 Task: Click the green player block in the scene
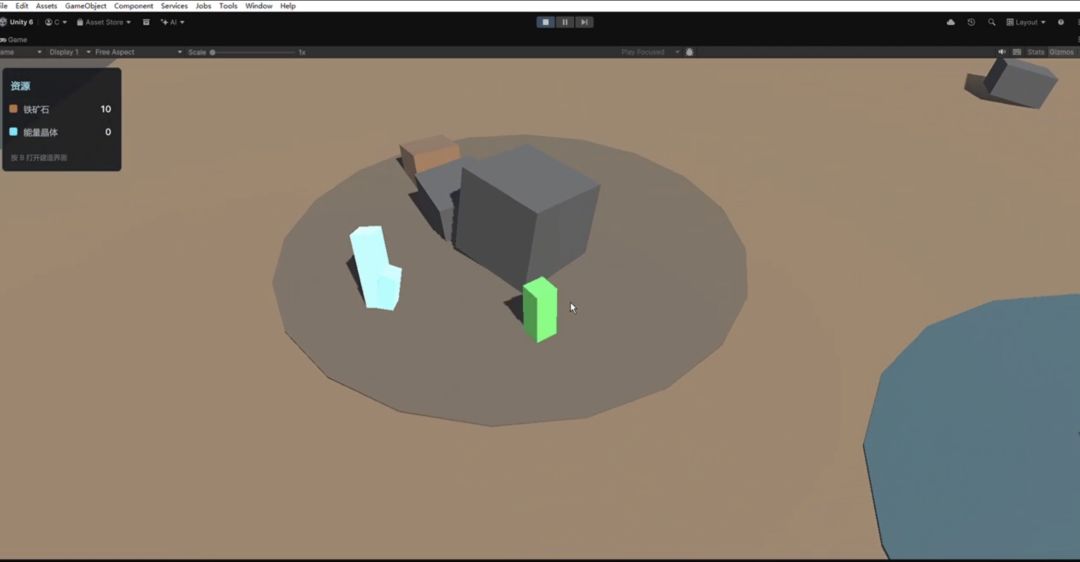[540, 310]
